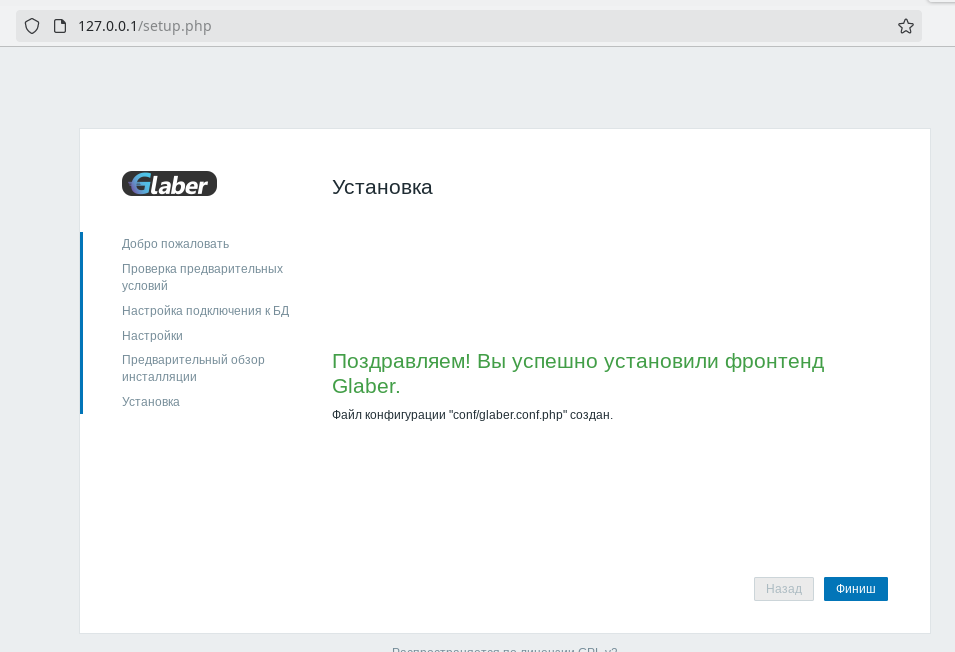
Task: Click the 'Установка' page heading
Action: pyautogui.click(x=382, y=187)
